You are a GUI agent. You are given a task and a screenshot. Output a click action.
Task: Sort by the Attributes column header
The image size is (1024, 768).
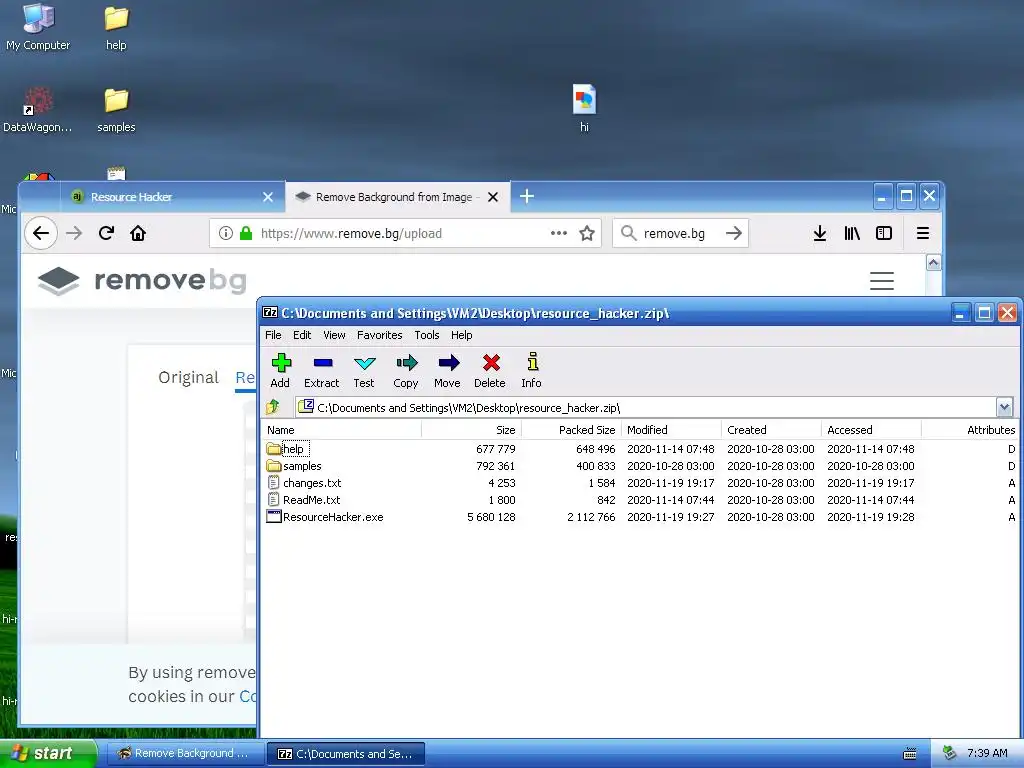[x=970, y=430]
